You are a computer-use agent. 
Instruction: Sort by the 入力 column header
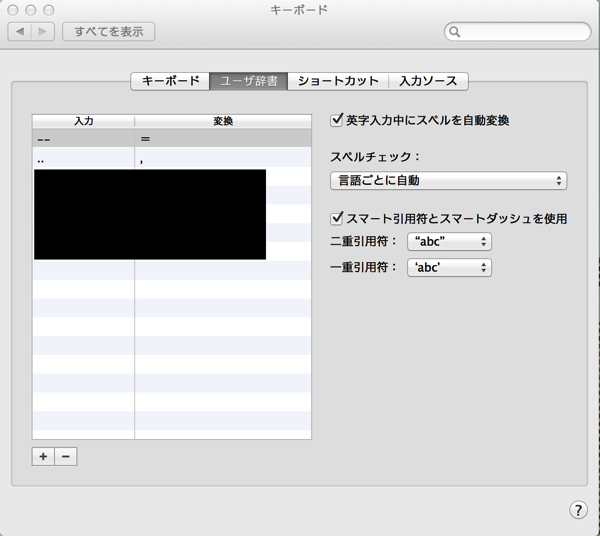[83, 121]
